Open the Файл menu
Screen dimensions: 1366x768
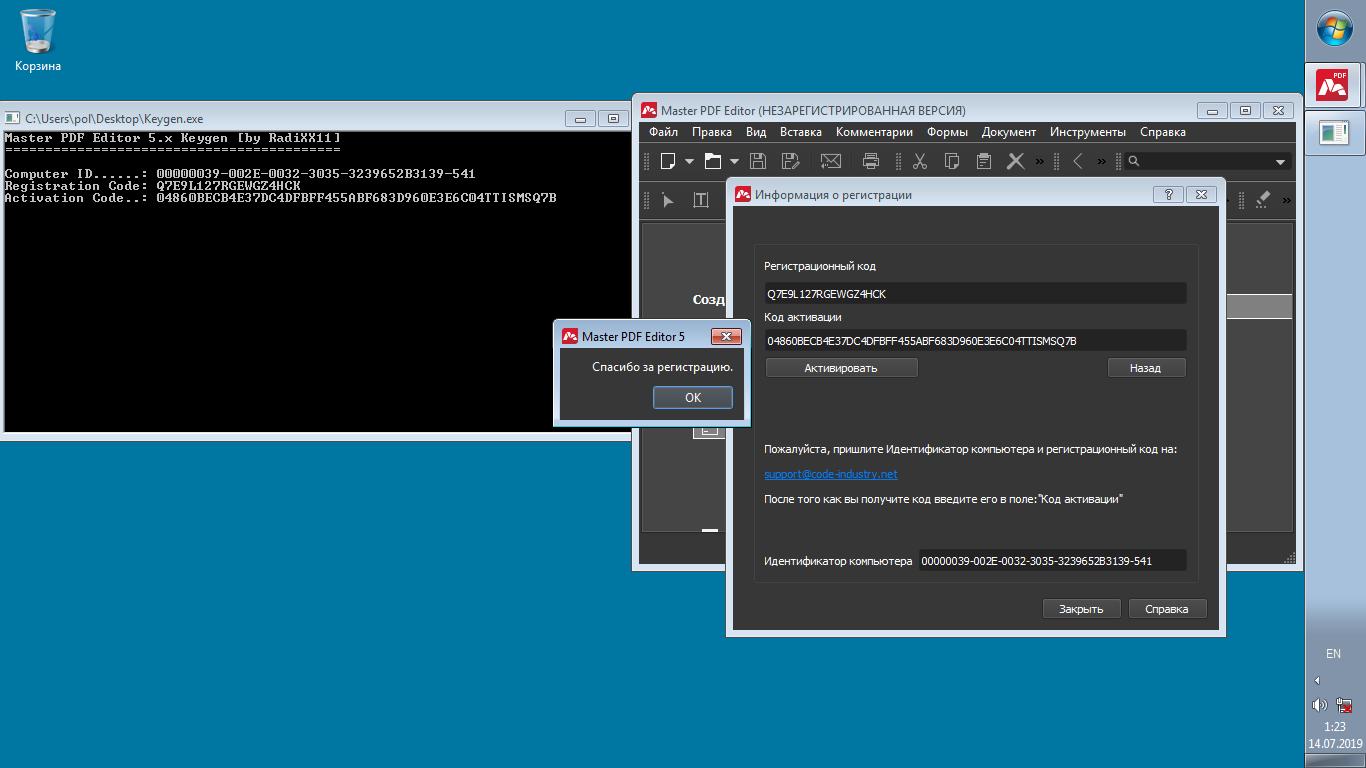point(663,132)
